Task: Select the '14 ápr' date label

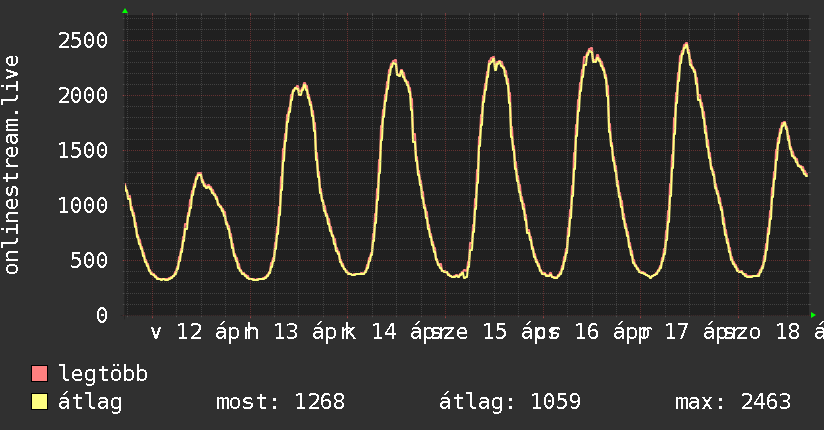Action: coord(403,332)
